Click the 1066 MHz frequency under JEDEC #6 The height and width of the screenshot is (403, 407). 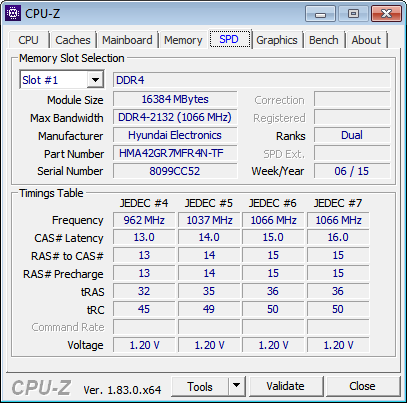tap(273, 220)
